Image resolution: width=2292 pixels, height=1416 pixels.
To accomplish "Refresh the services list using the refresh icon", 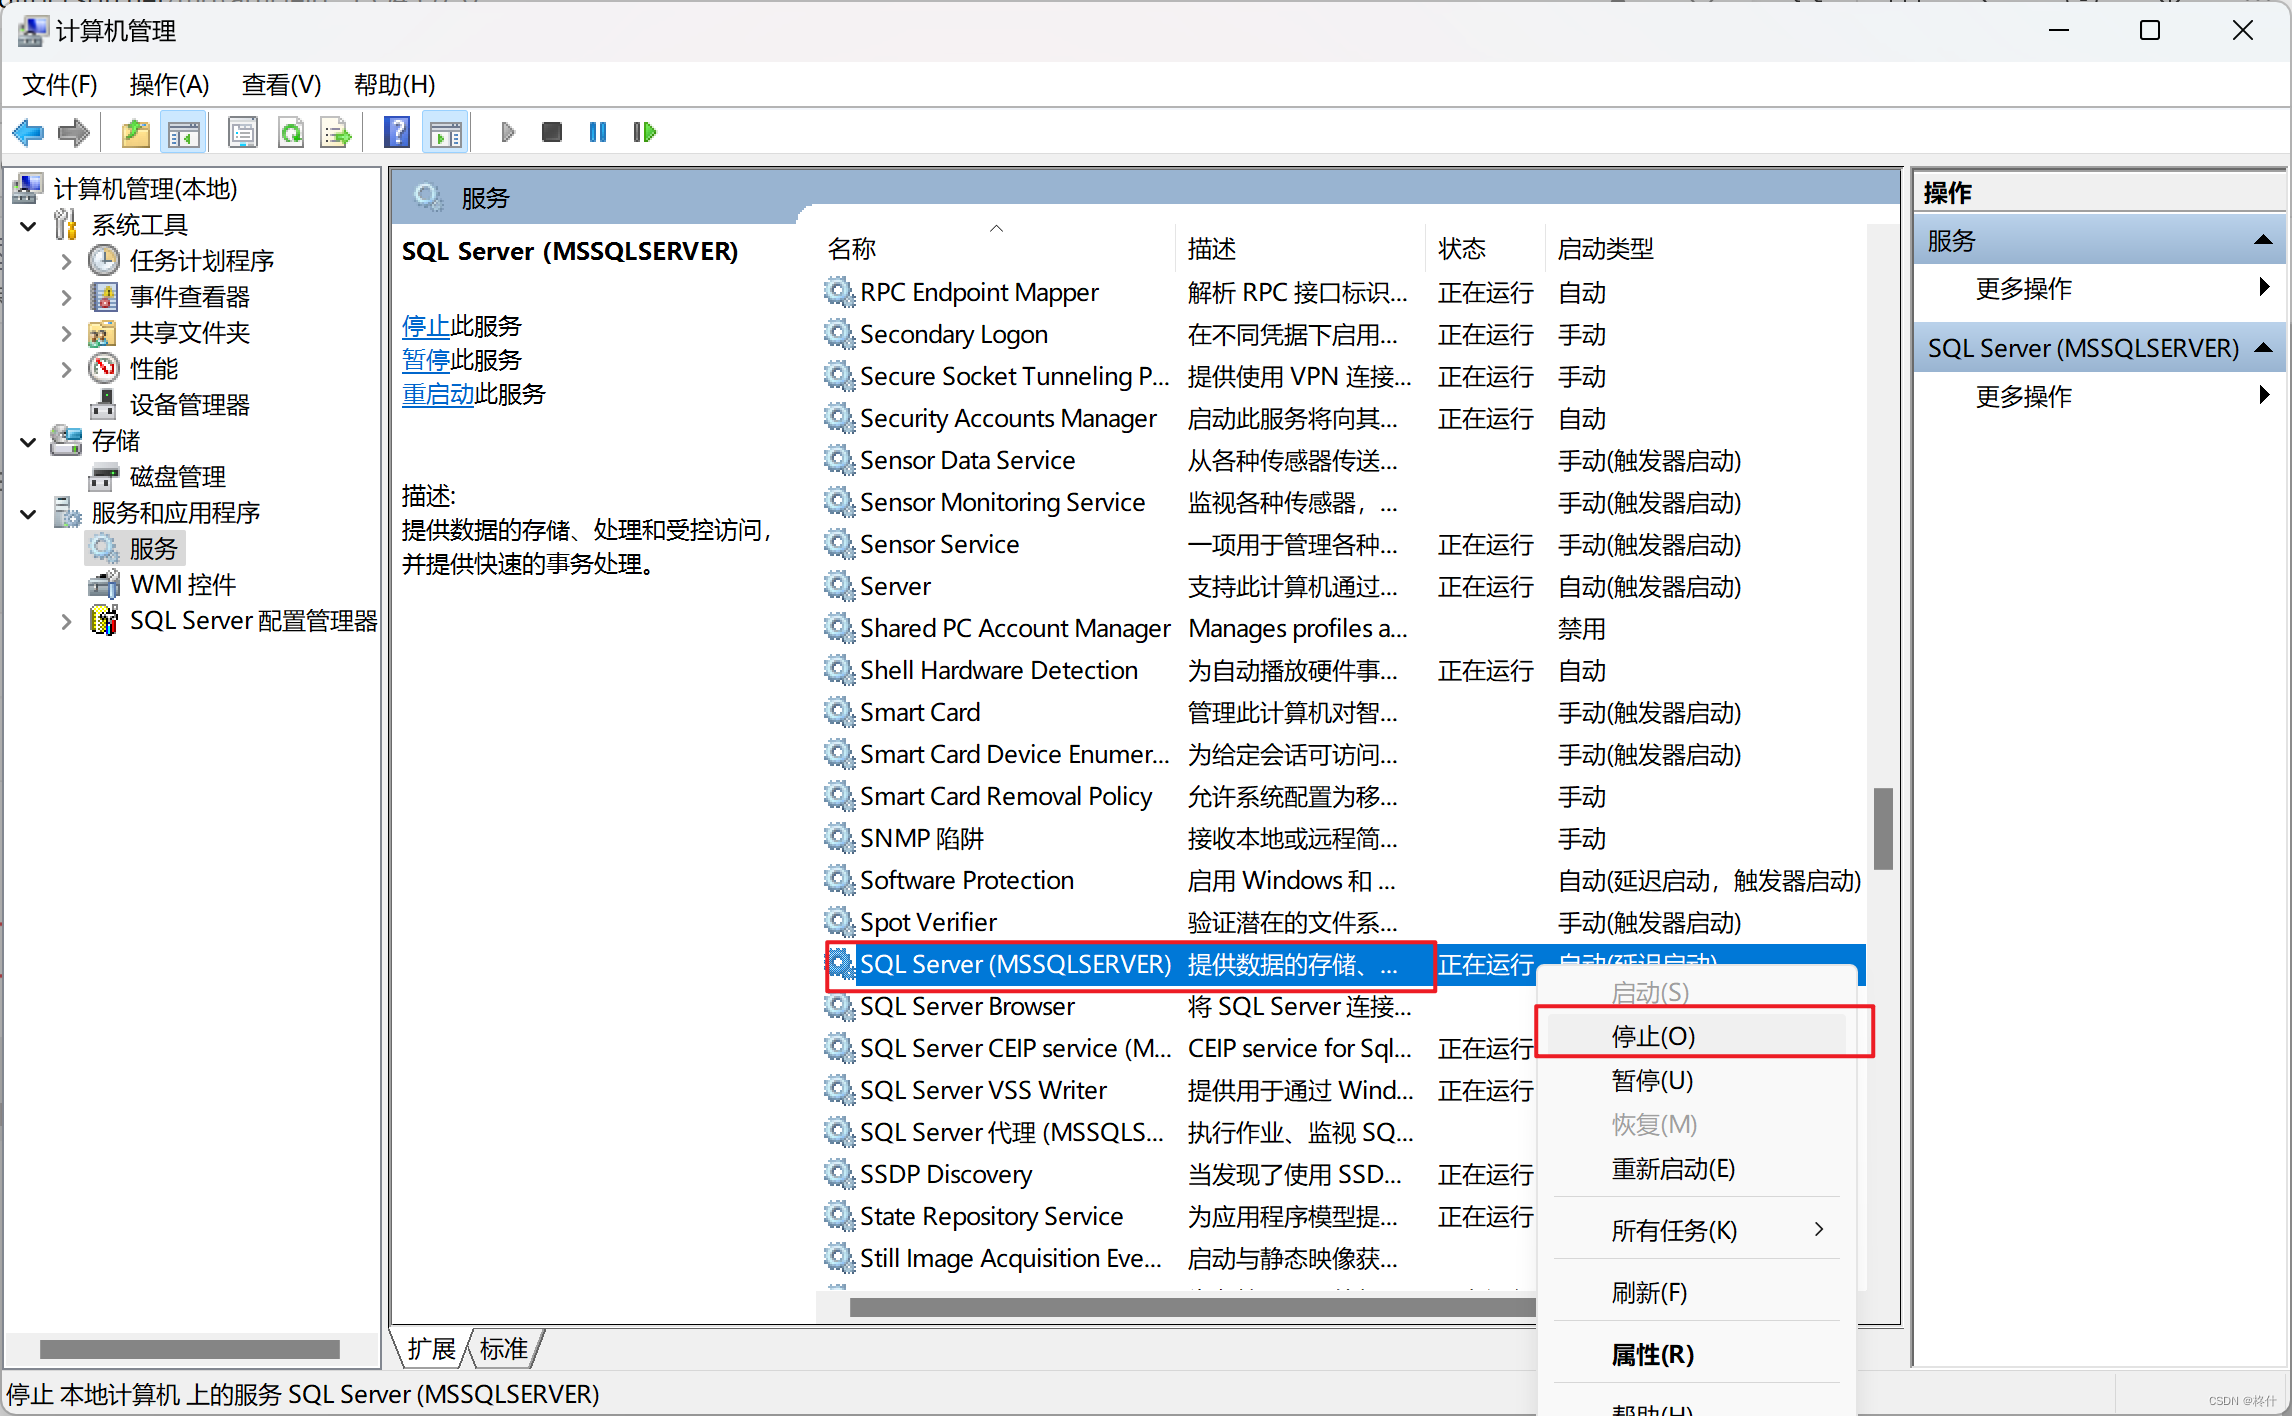I will [x=291, y=132].
